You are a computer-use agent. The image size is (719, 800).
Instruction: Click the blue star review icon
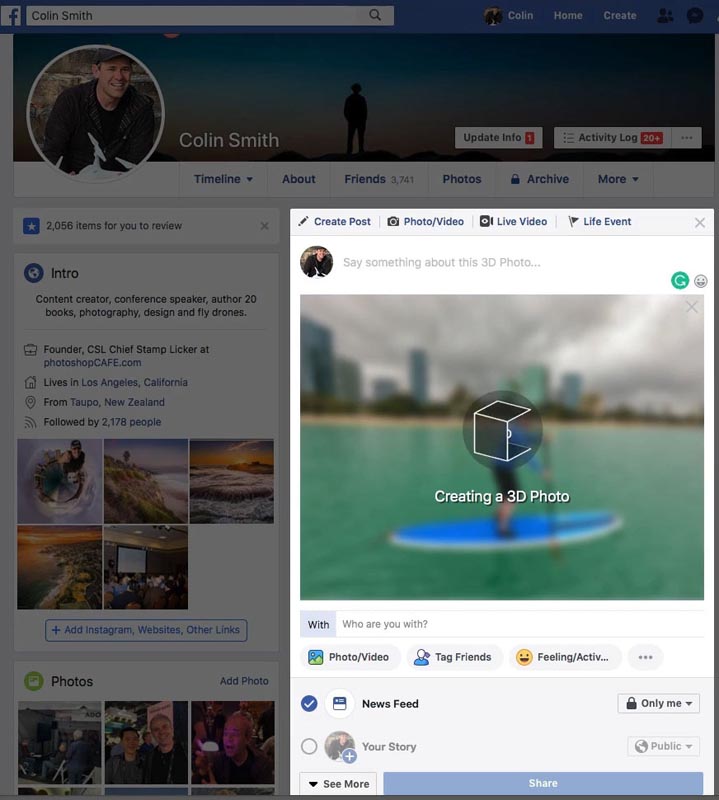coord(31,226)
